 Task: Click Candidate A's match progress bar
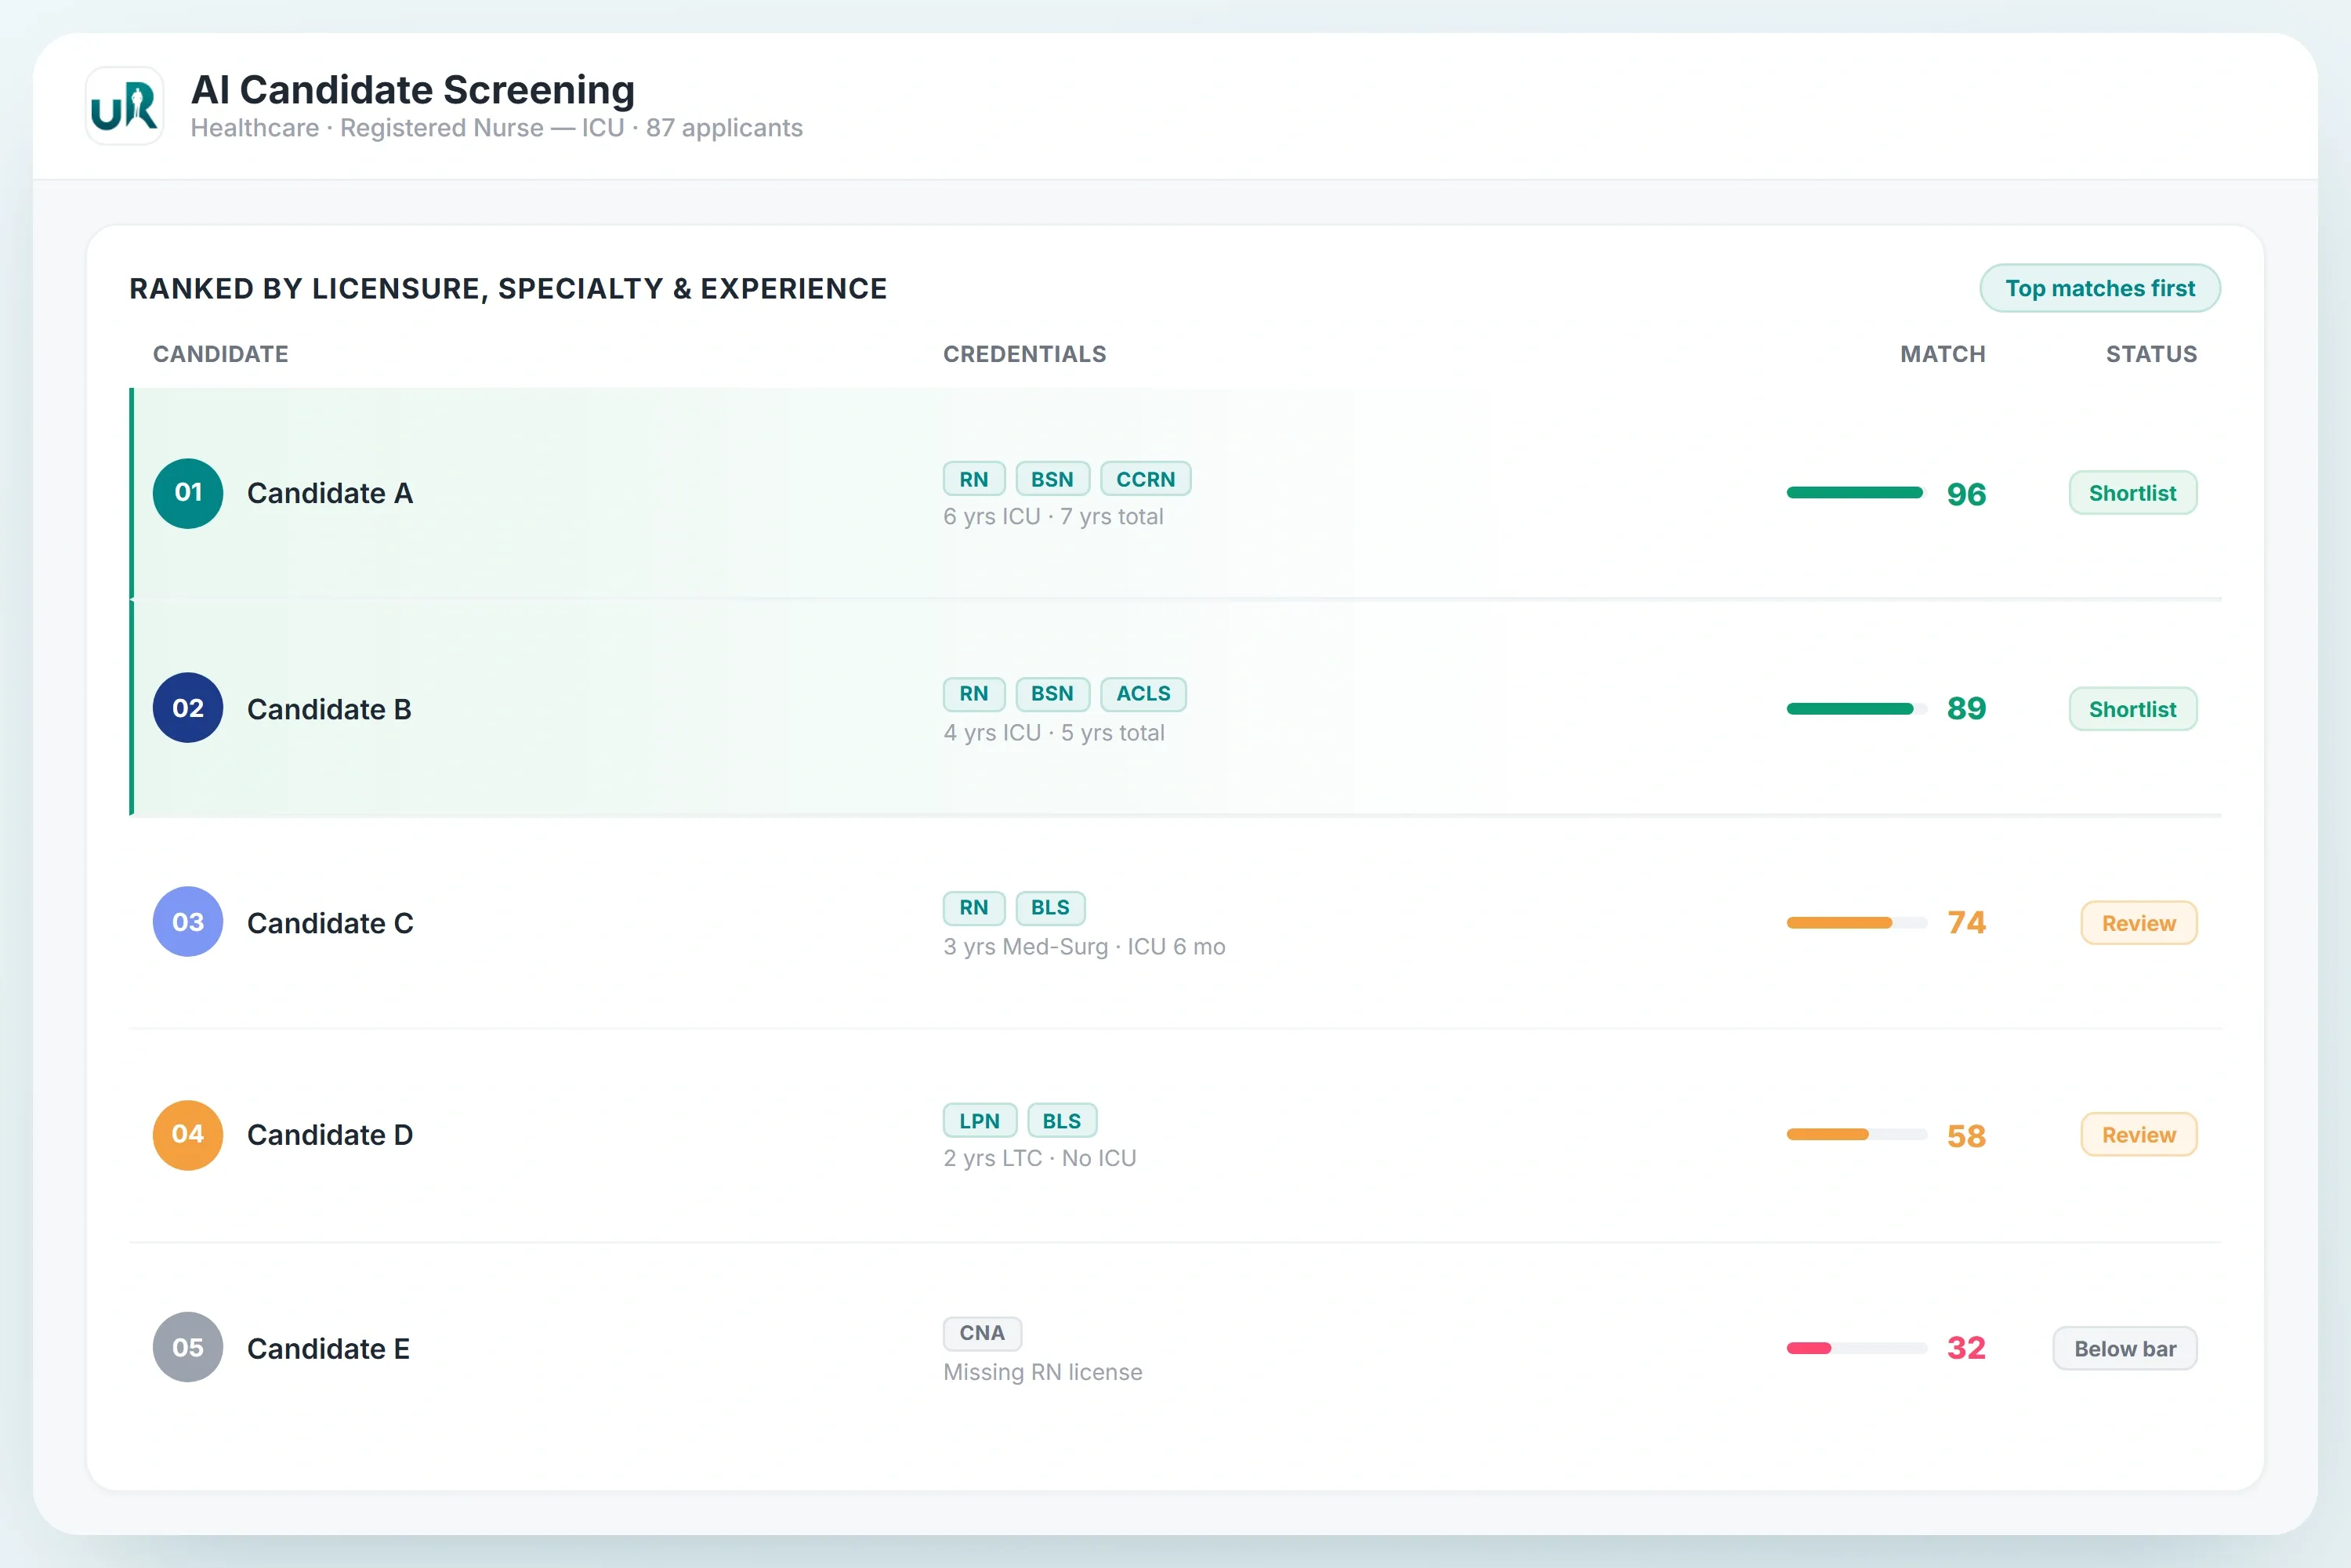pos(1856,493)
